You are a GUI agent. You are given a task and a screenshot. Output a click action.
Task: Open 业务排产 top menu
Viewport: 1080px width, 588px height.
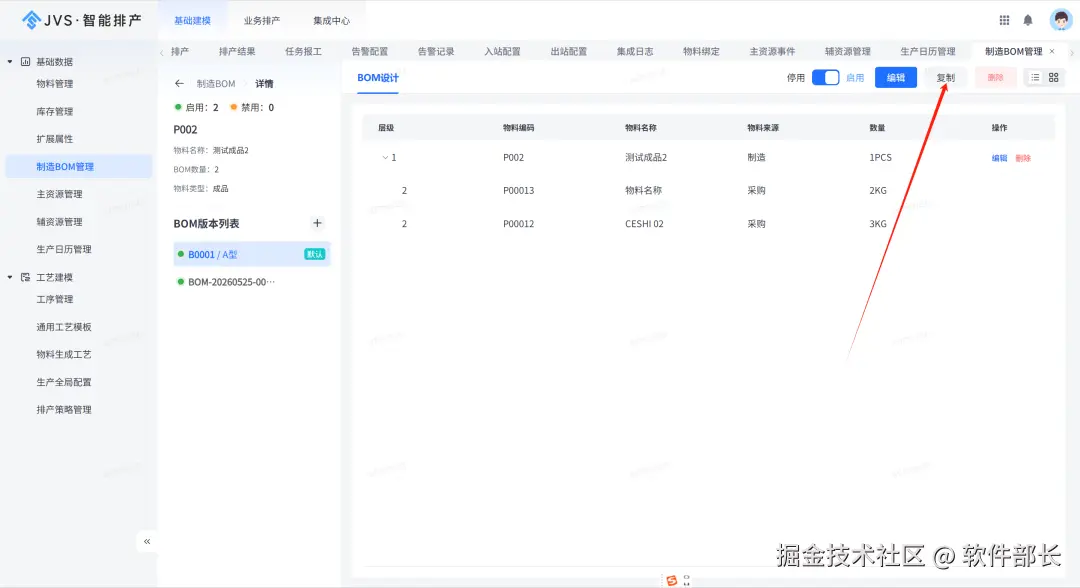(262, 21)
